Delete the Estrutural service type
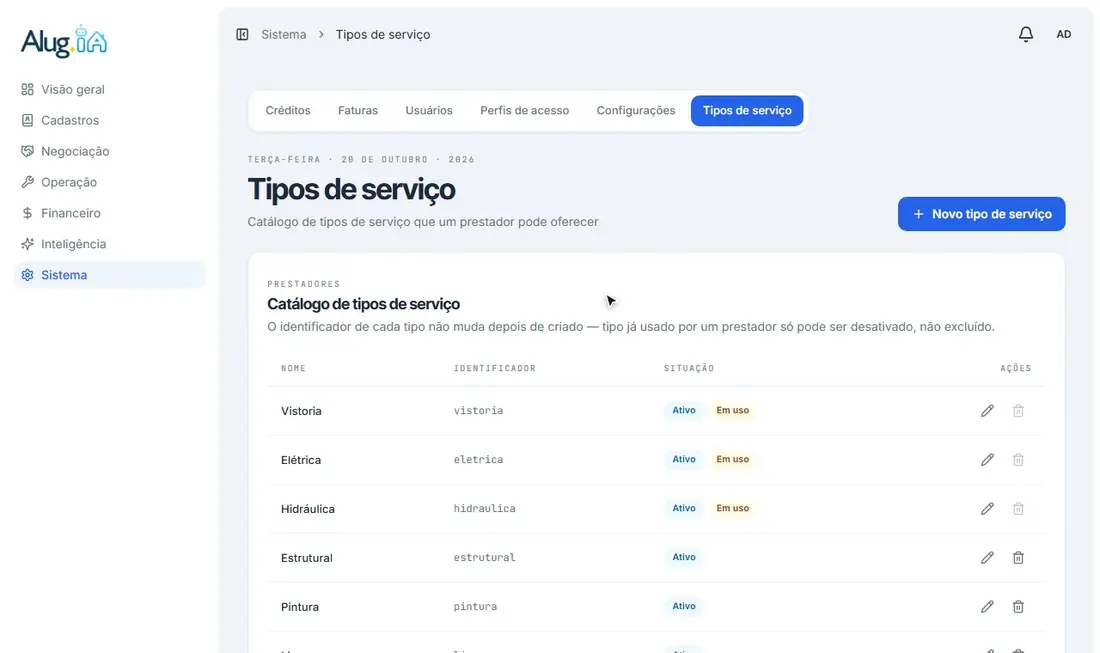 tap(1018, 558)
